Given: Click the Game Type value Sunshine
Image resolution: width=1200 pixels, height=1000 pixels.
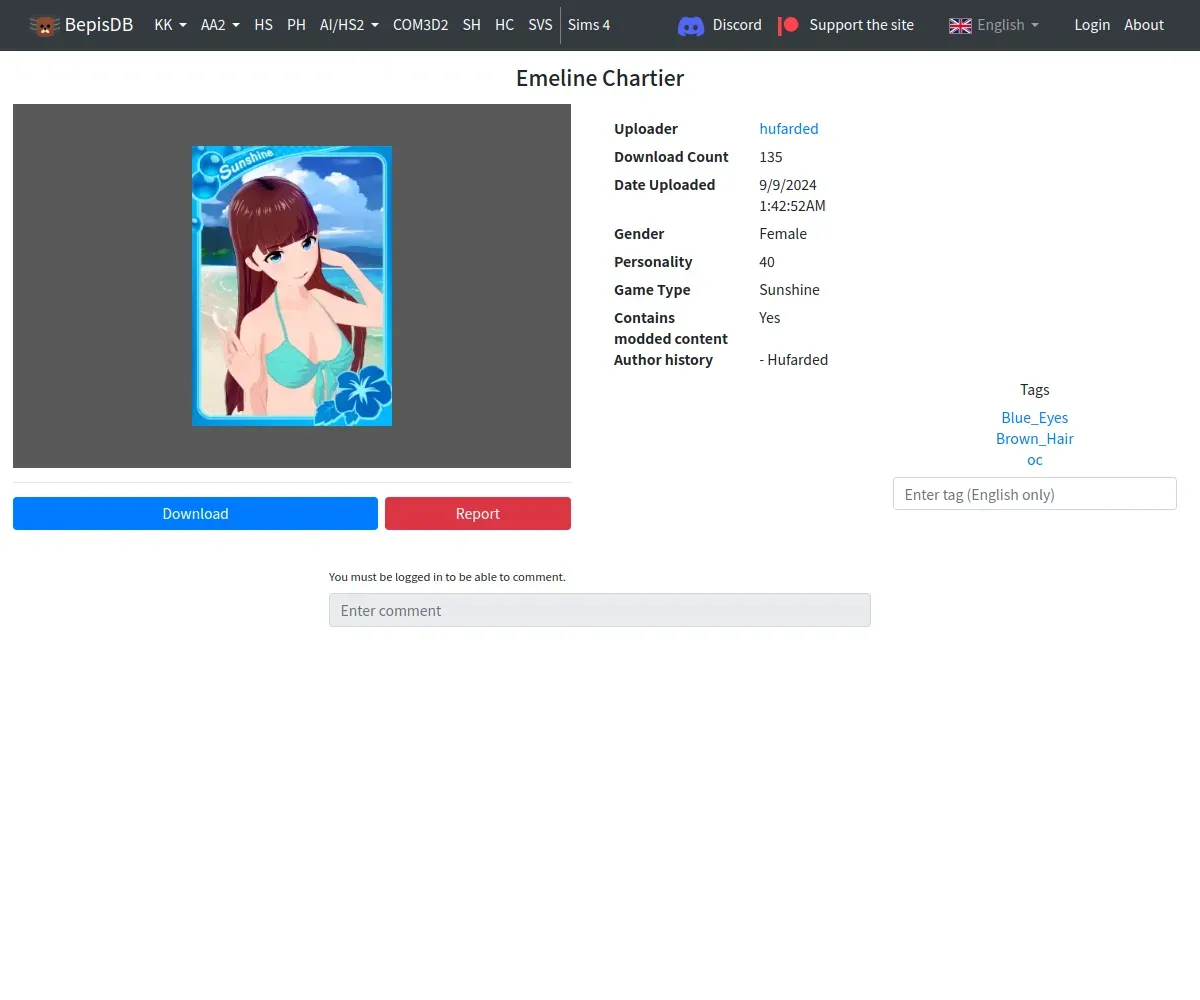Looking at the screenshot, I should [789, 290].
